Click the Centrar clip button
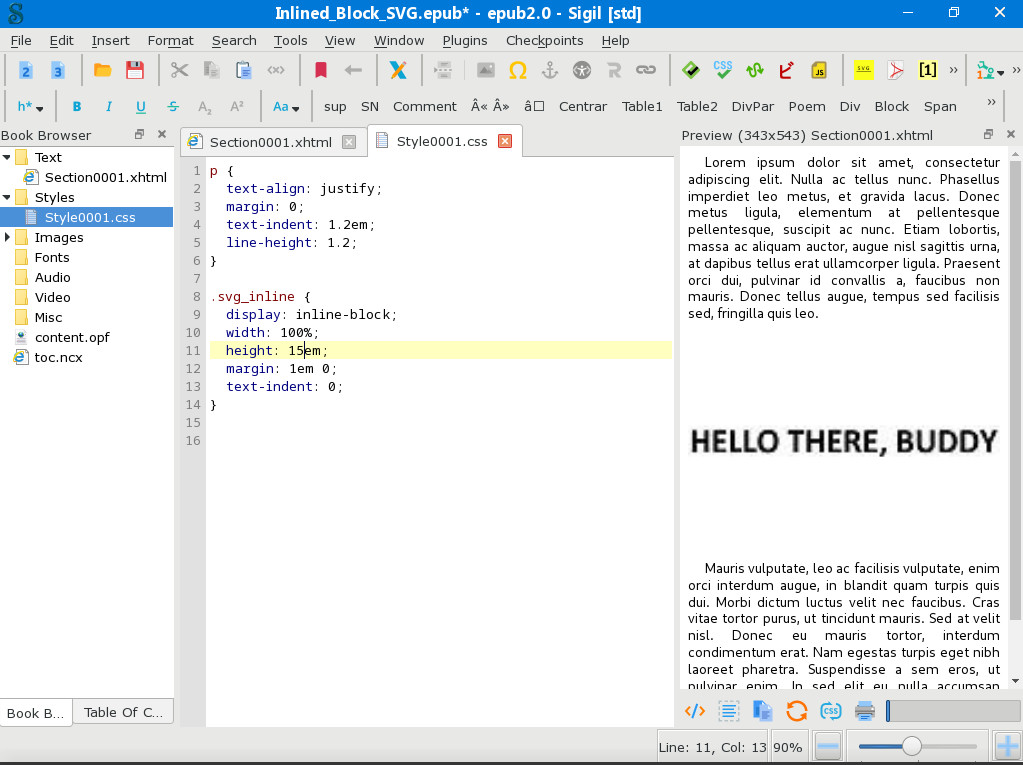The width and height of the screenshot is (1023, 765). point(582,106)
